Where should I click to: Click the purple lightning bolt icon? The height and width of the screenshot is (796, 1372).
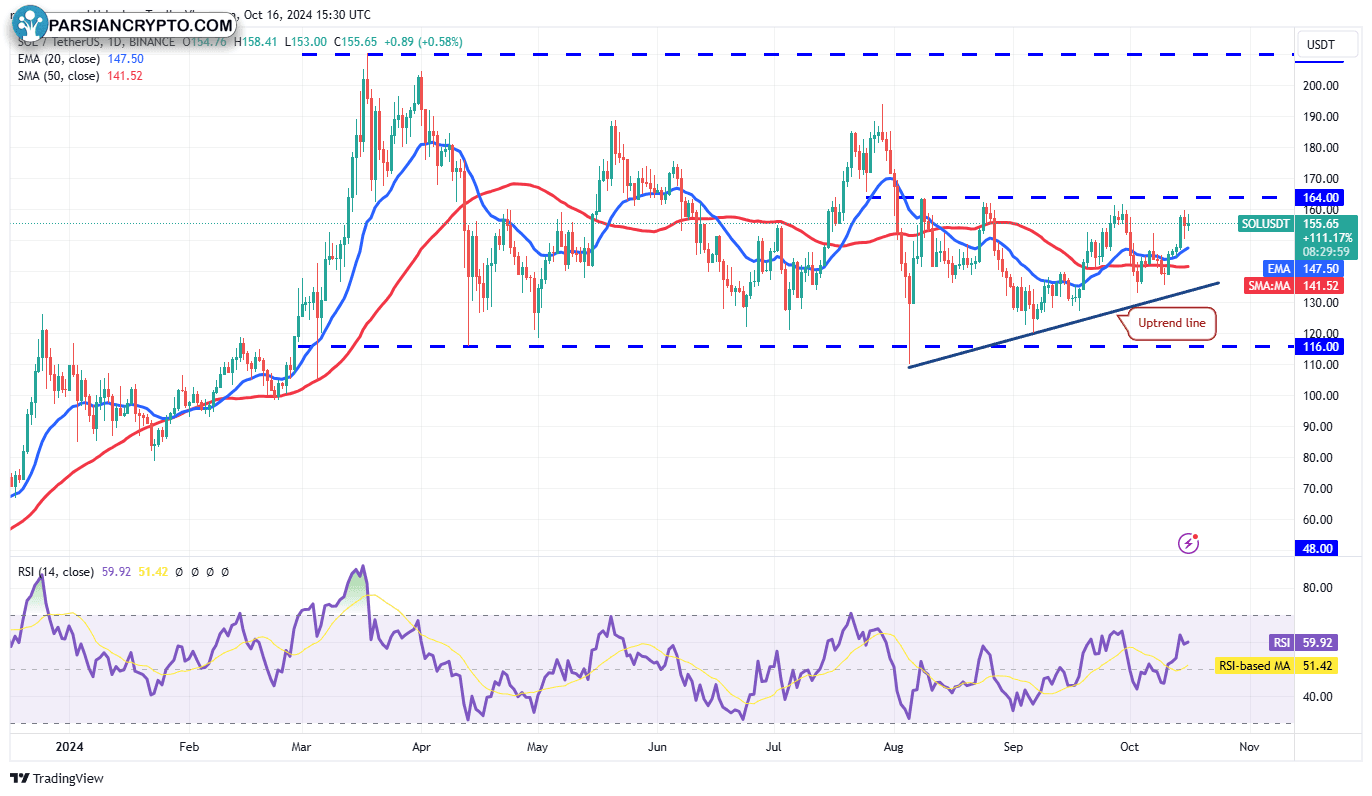tap(1189, 543)
